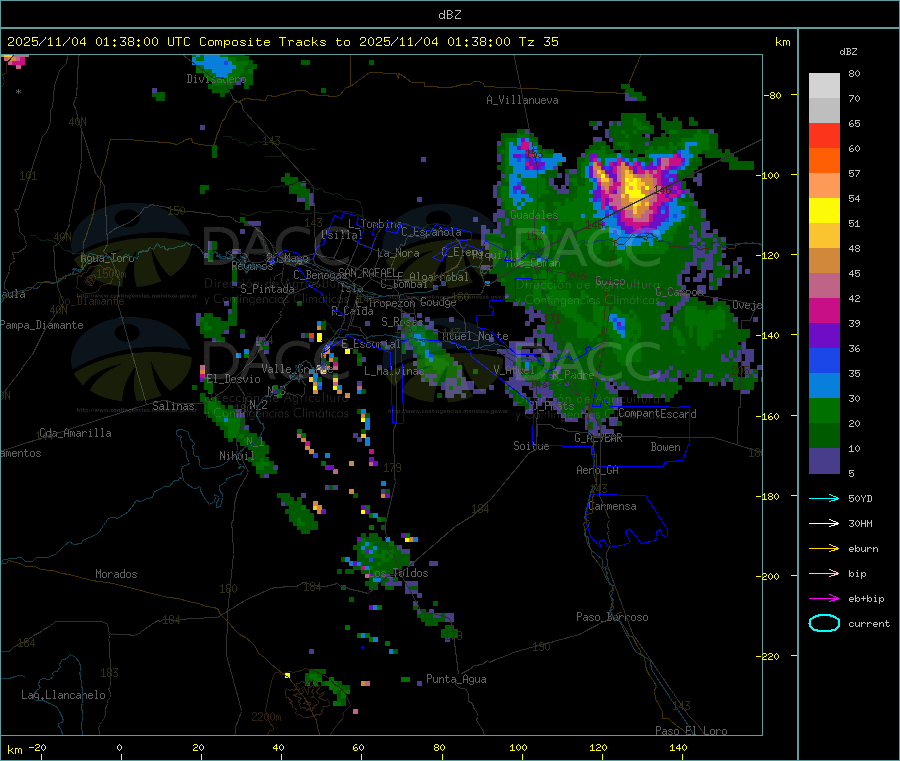900x761 pixels.
Task: Click the 'Soitue' map label
Action: click(x=531, y=446)
